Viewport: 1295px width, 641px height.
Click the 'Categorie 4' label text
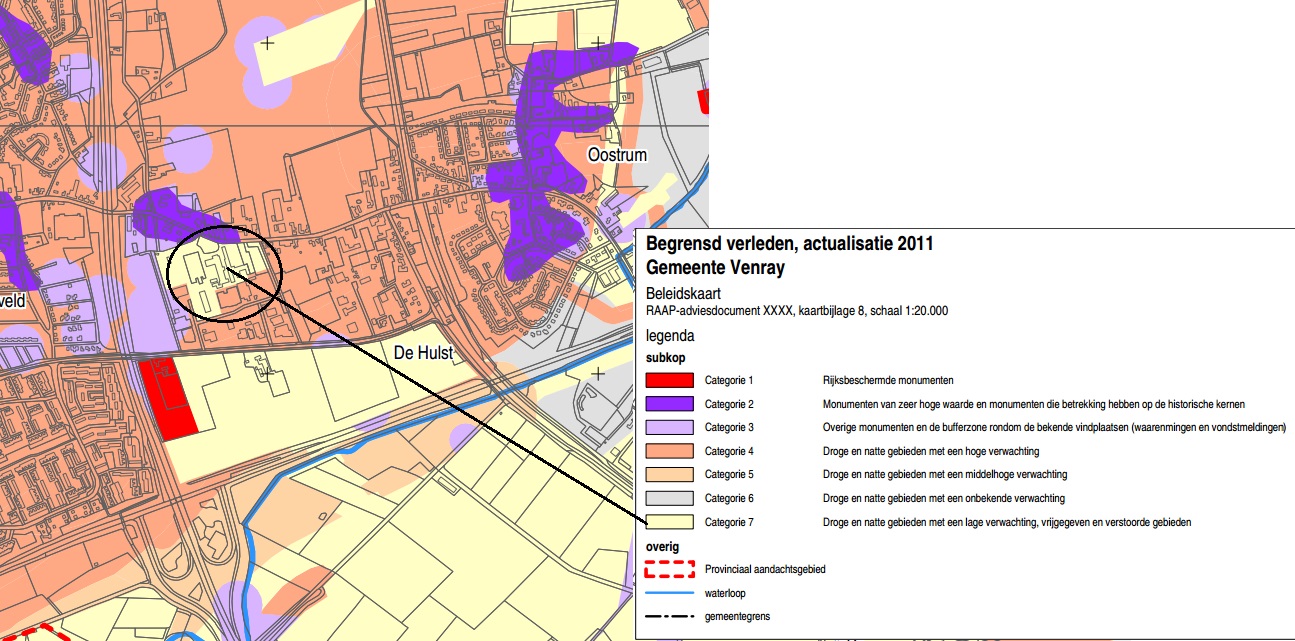[729, 451]
